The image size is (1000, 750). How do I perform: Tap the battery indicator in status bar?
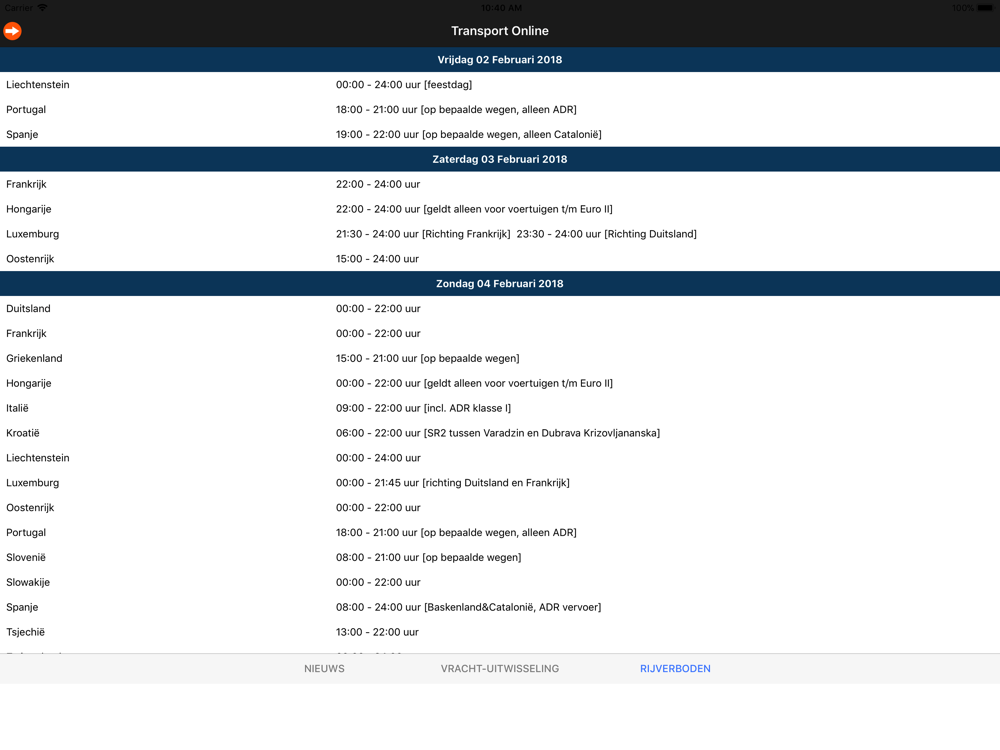point(985,8)
